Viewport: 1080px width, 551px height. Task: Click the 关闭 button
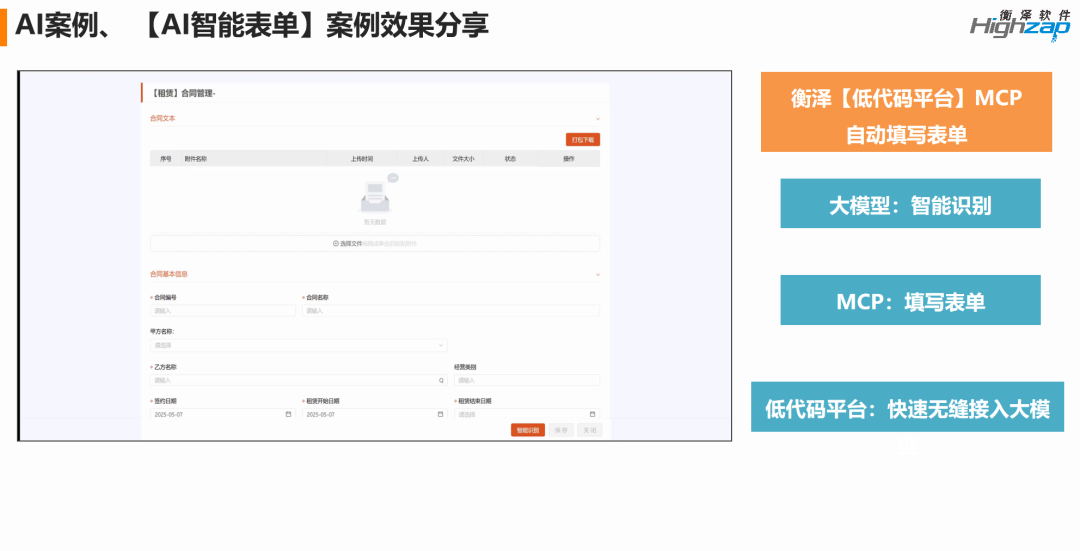pos(590,430)
